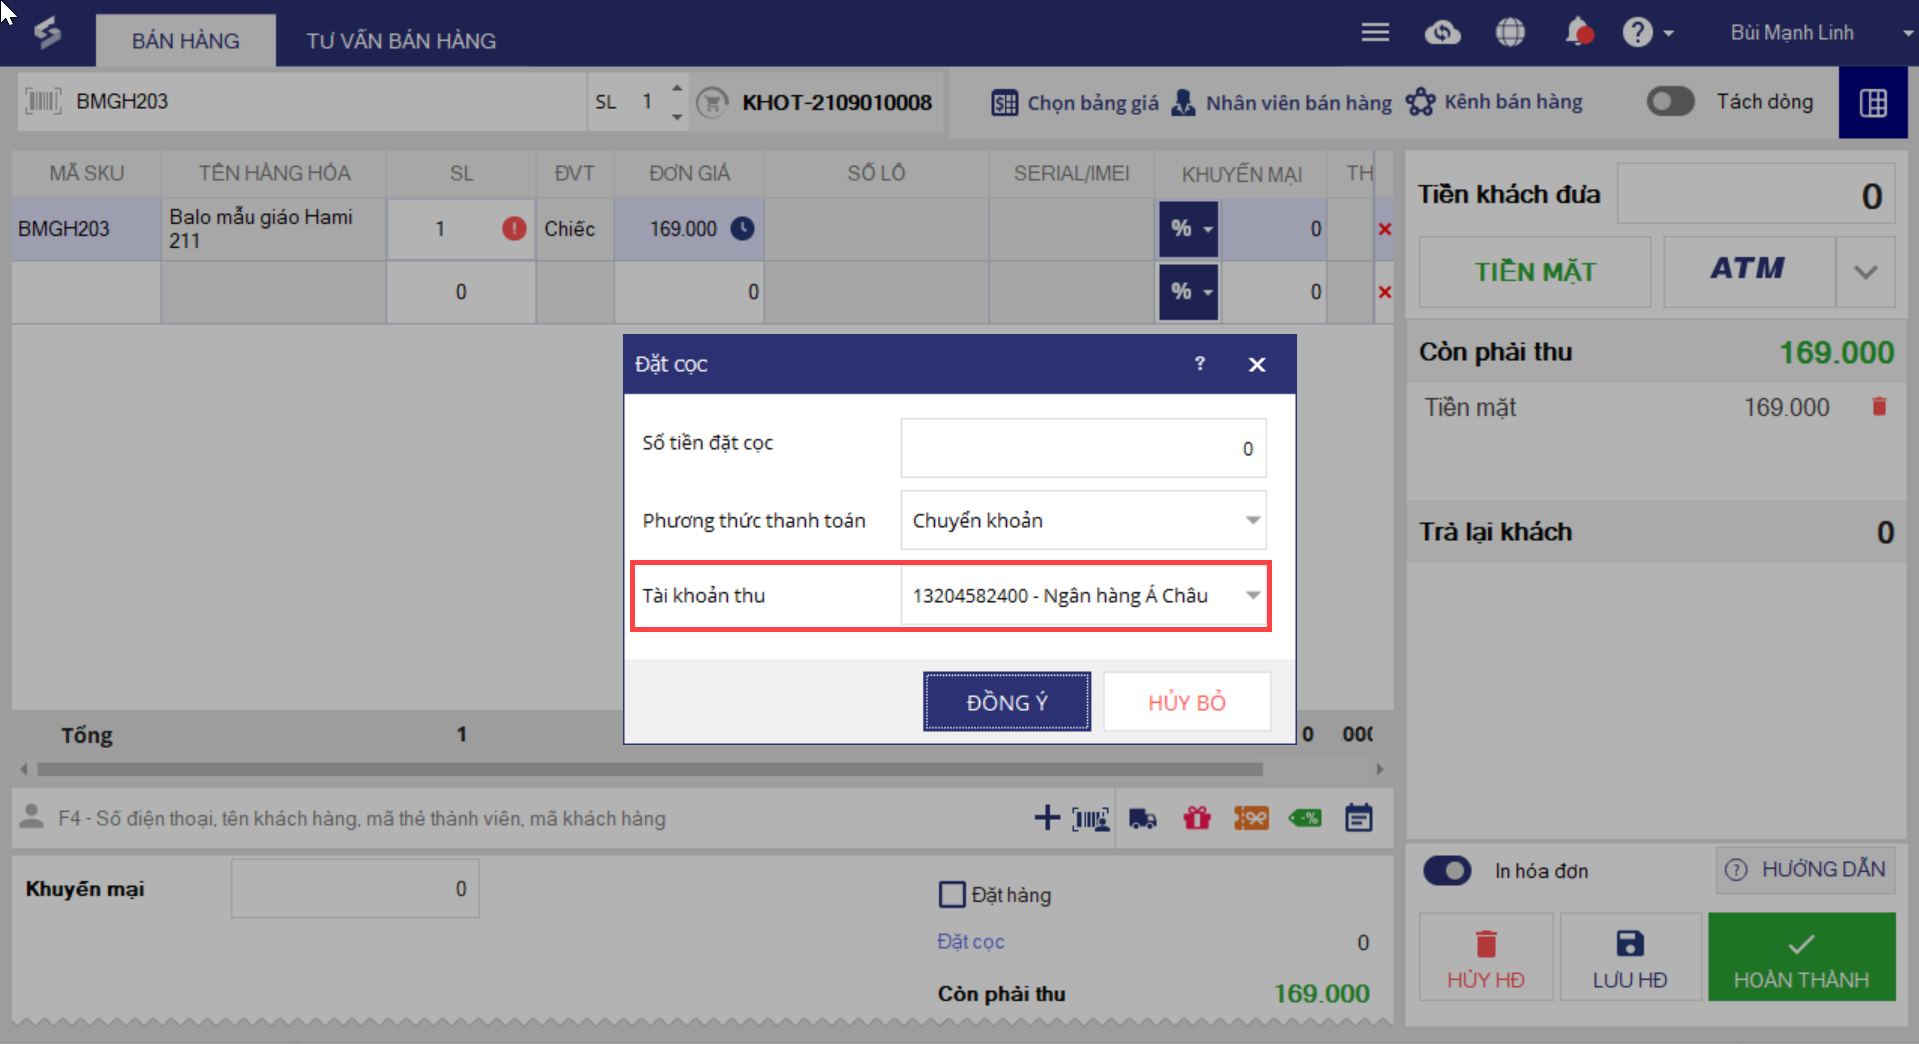Image resolution: width=1919 pixels, height=1044 pixels.
Task: Toggle the Tách dòng switch
Action: tap(1670, 102)
